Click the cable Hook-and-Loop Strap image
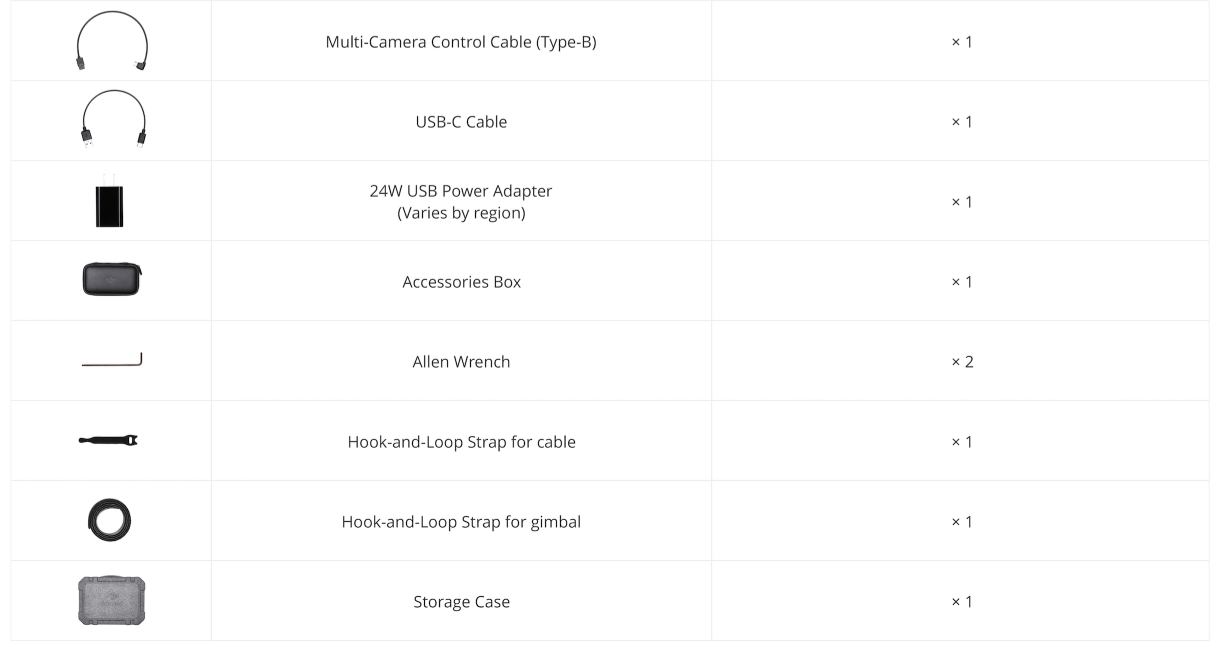Viewport: 1225px width, 662px height. pos(108,440)
